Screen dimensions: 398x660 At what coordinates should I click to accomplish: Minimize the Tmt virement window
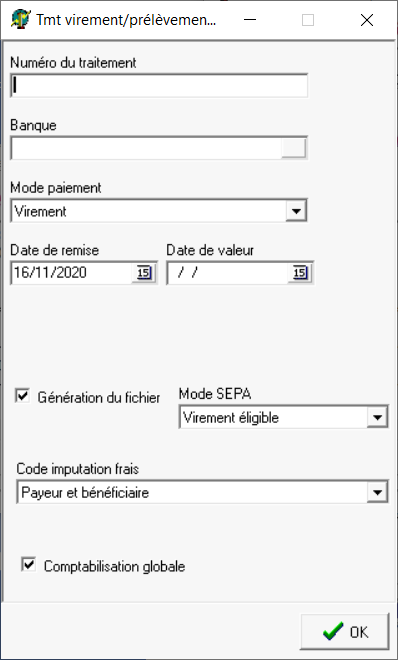point(250,20)
